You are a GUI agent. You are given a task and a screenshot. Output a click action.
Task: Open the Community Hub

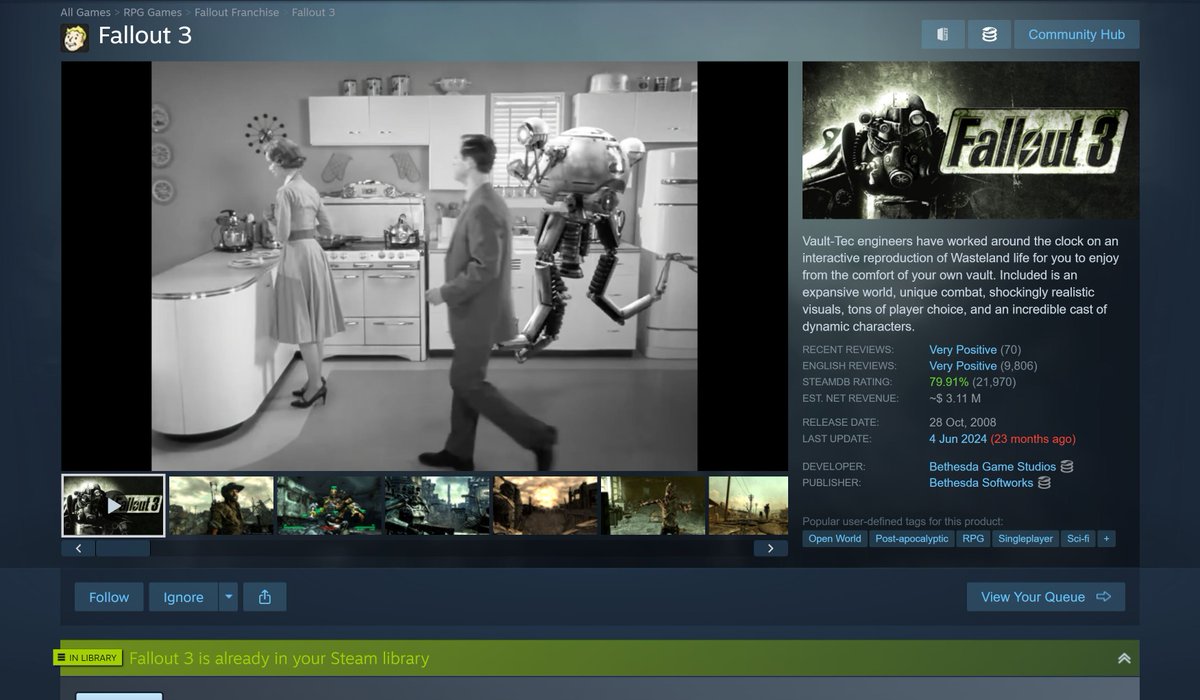coord(1076,34)
